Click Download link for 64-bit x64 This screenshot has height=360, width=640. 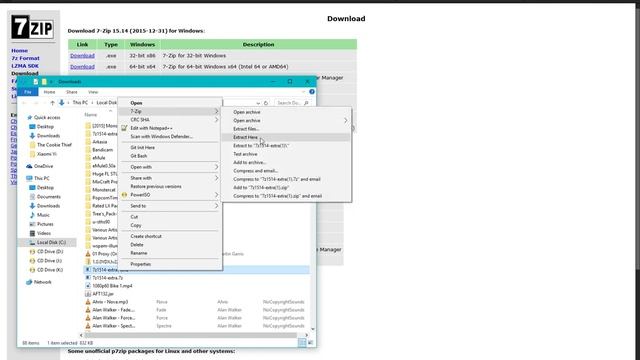82,67
